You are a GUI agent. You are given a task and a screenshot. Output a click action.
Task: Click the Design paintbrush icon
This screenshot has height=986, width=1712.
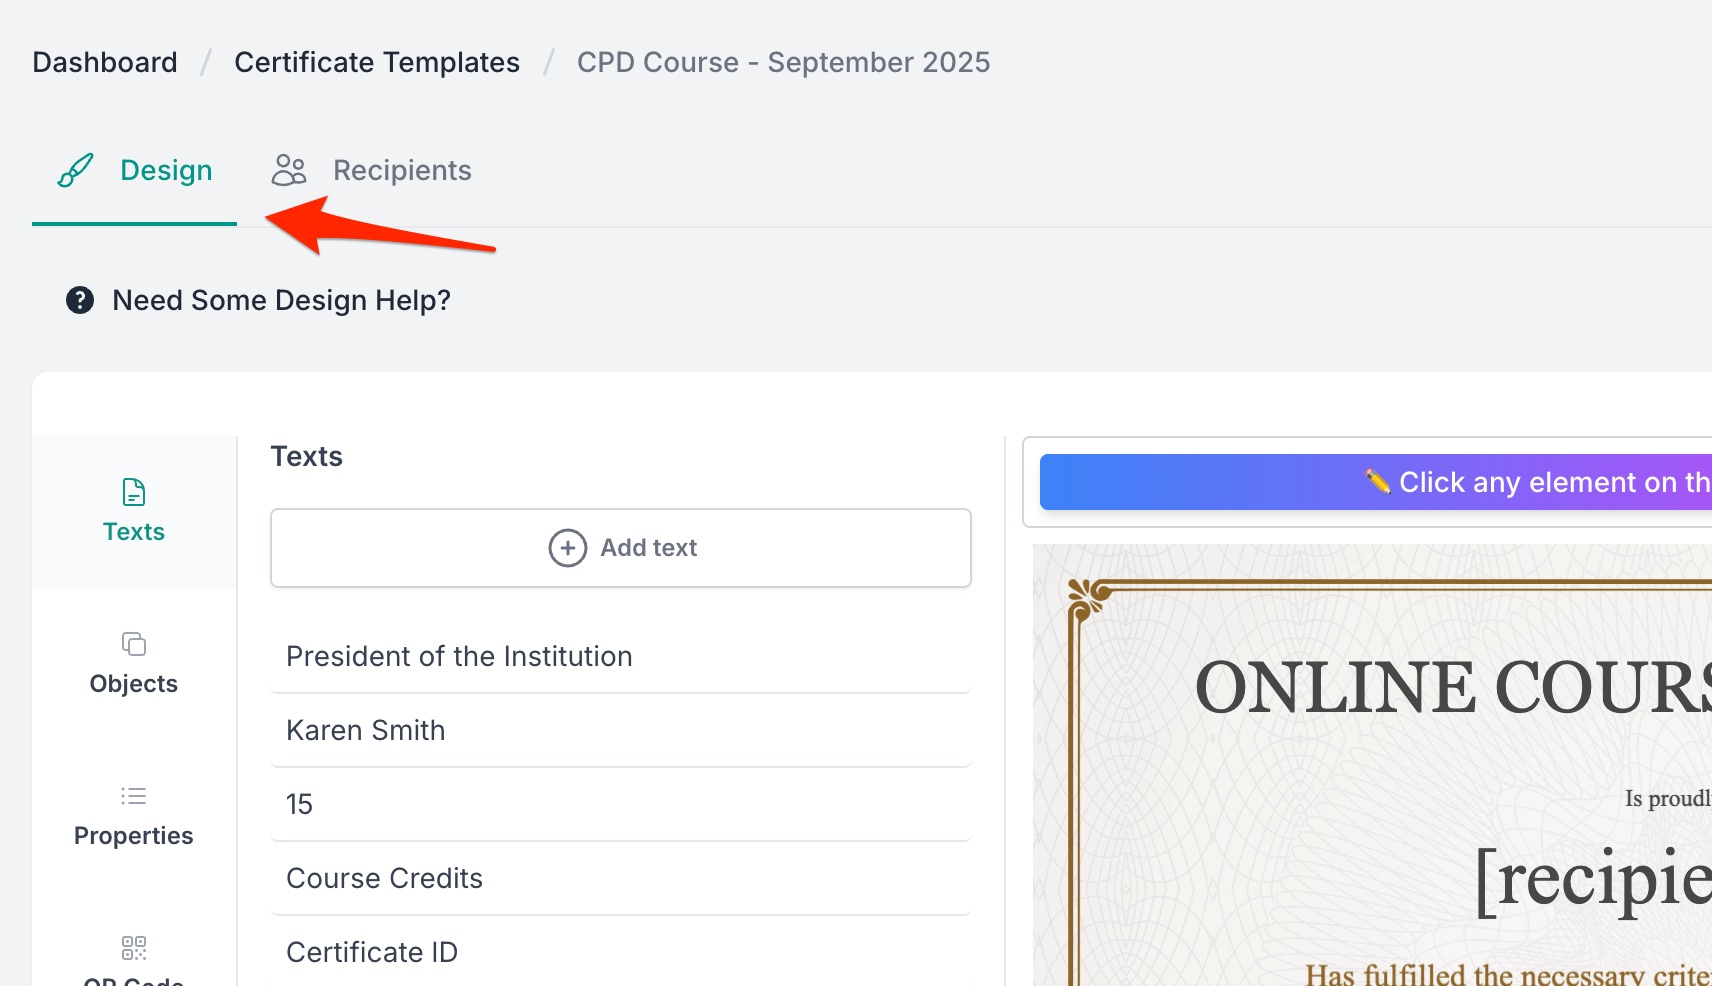click(76, 170)
